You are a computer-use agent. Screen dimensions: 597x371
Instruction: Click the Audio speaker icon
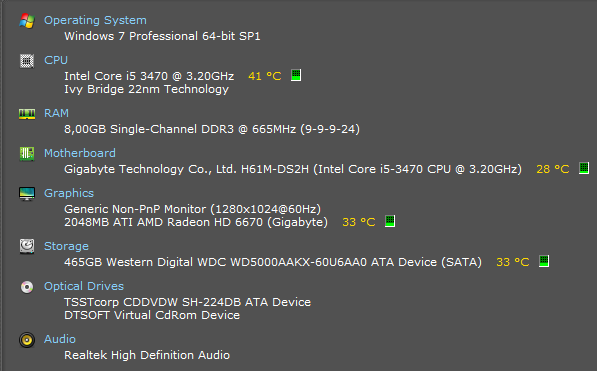27,340
